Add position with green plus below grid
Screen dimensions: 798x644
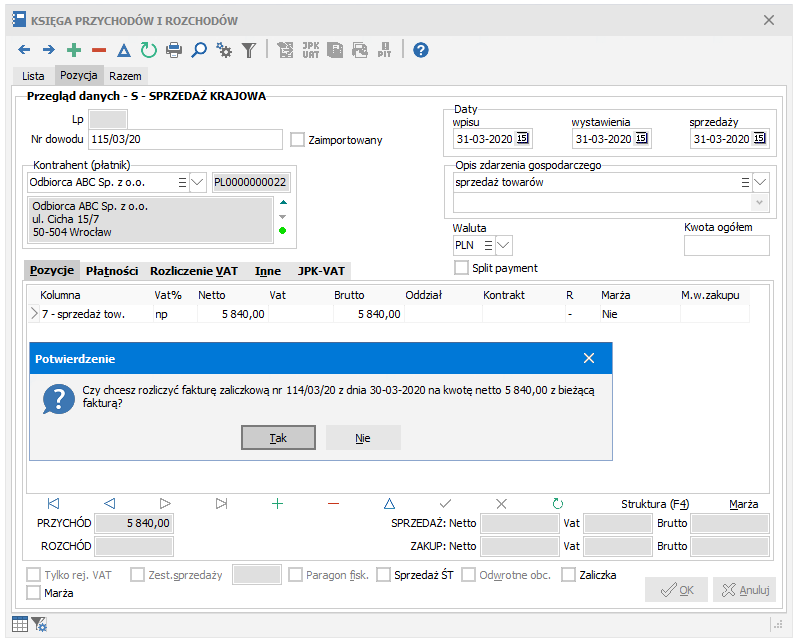click(277, 503)
